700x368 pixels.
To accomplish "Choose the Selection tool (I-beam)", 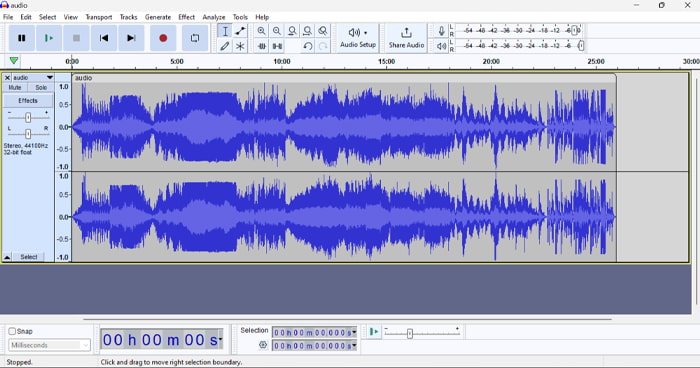I will (x=225, y=31).
